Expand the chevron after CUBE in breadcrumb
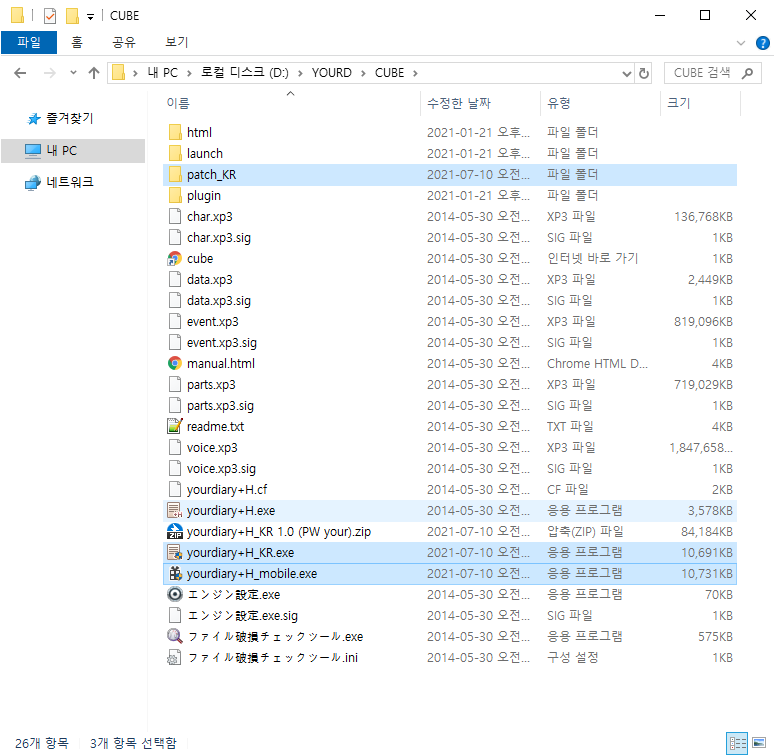This screenshot has height=756, width=775. point(415,73)
